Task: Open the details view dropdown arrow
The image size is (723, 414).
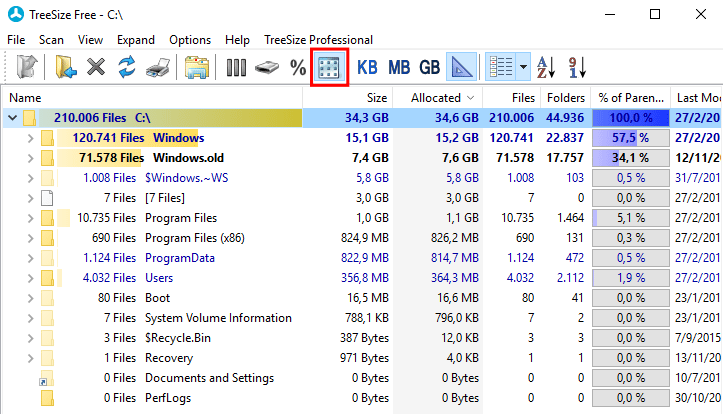Action: point(523,67)
